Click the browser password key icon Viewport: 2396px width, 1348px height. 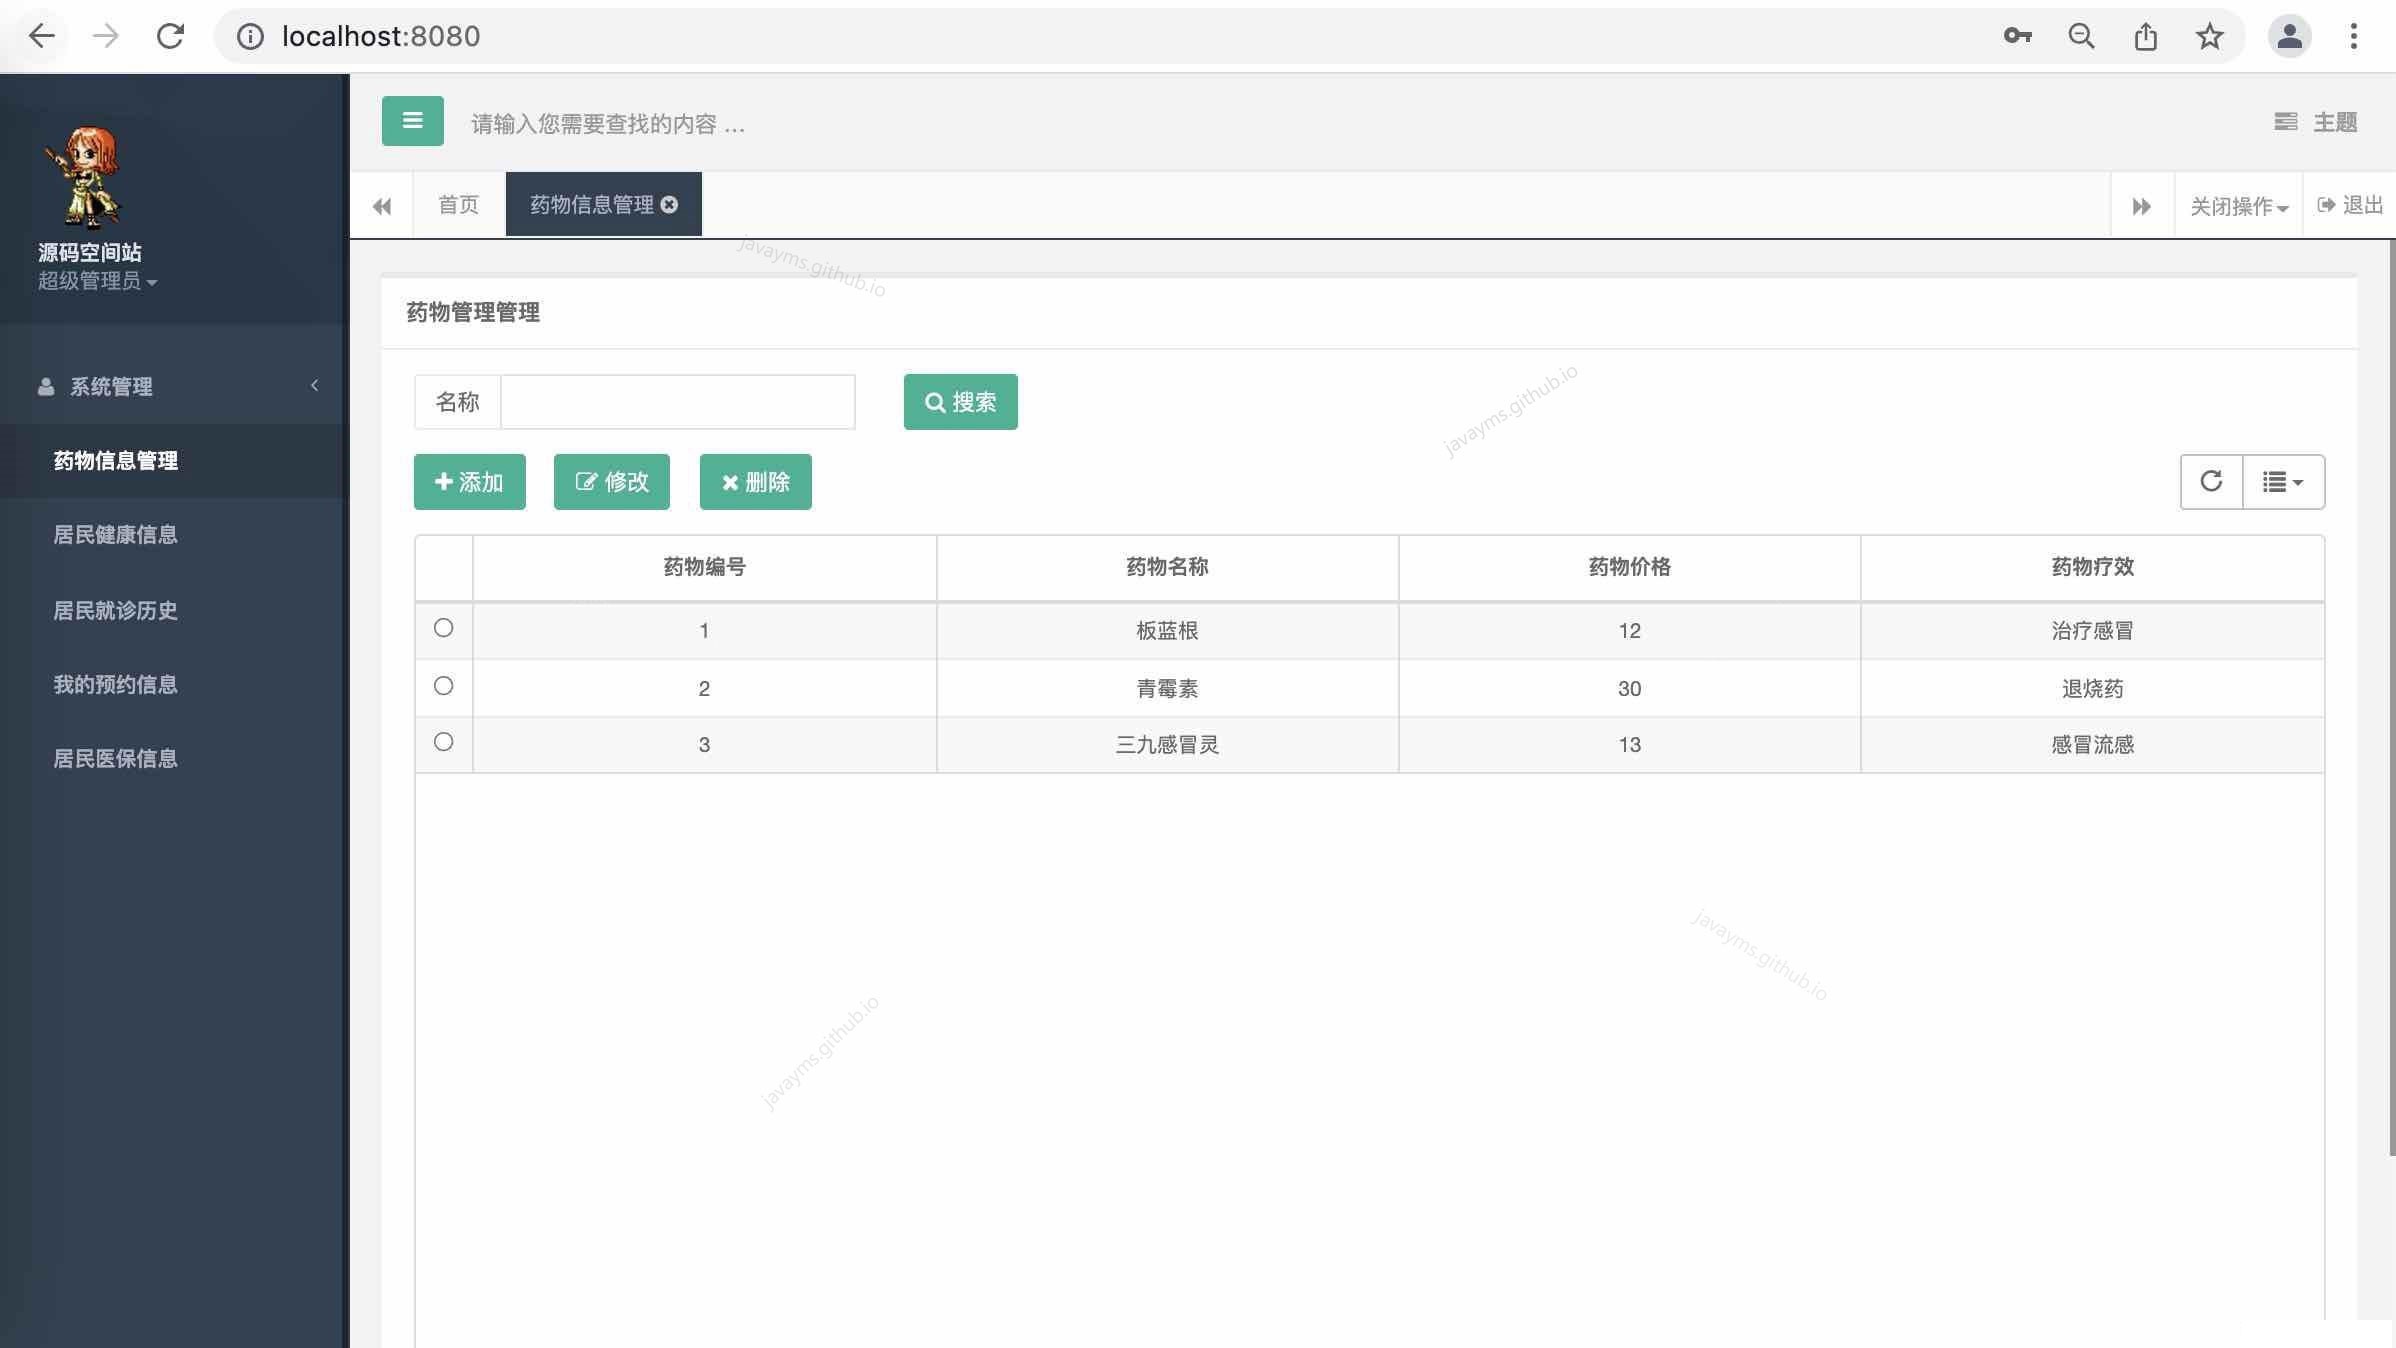[x=2017, y=37]
